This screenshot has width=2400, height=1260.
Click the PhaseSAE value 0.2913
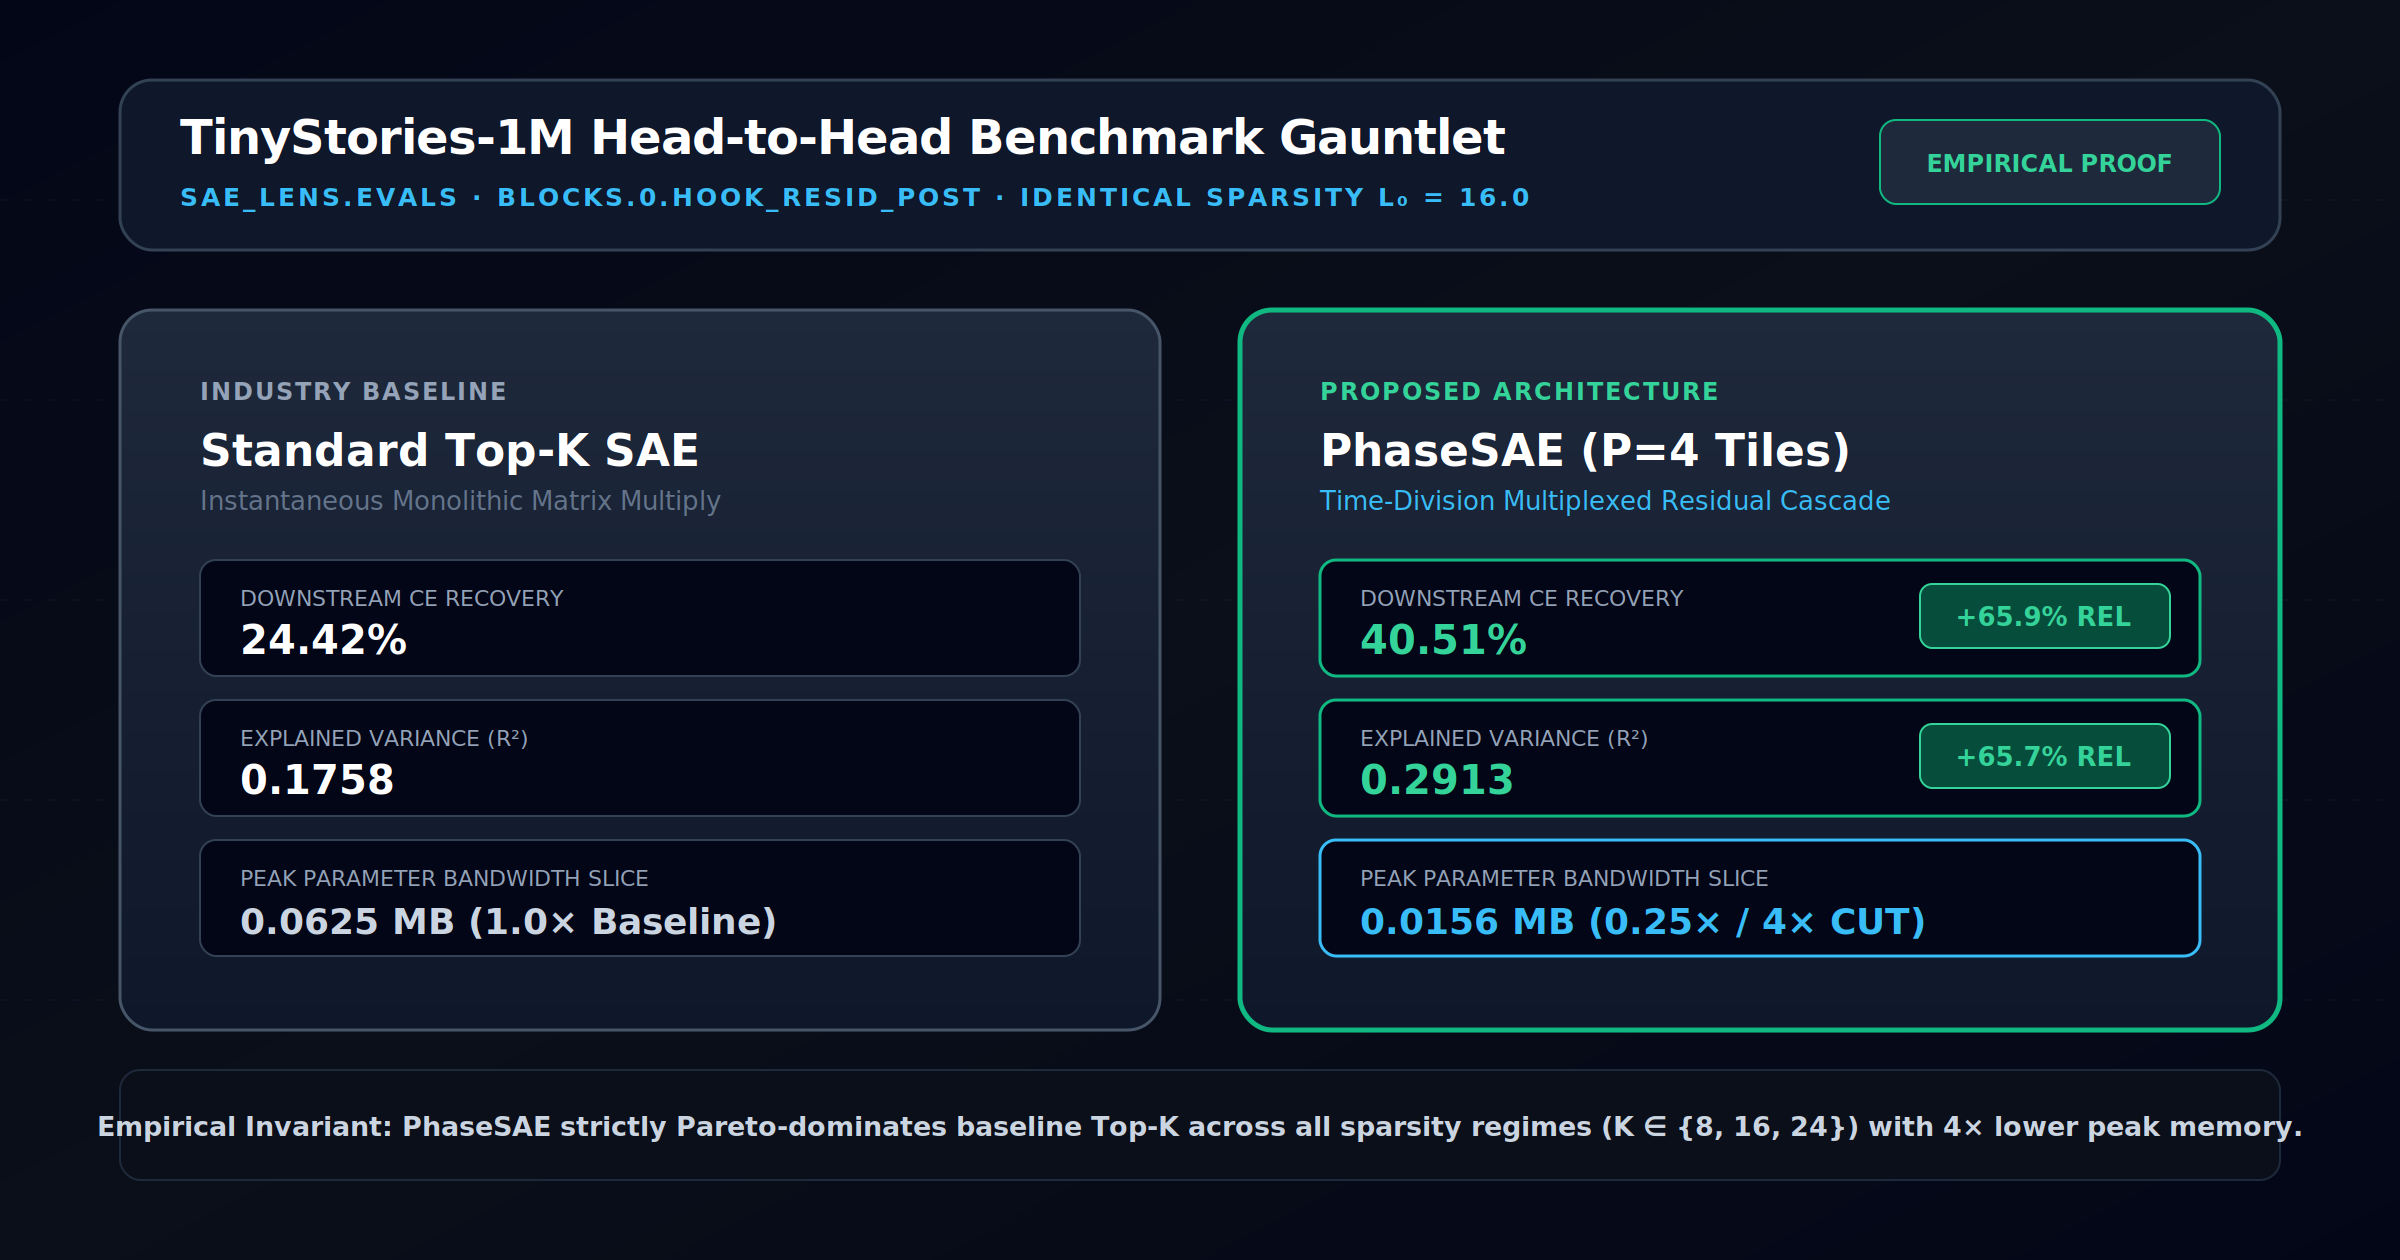[x=1437, y=780]
